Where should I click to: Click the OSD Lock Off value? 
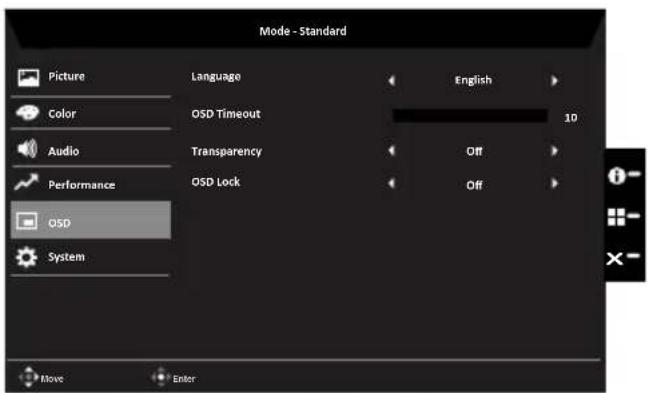coord(474,185)
